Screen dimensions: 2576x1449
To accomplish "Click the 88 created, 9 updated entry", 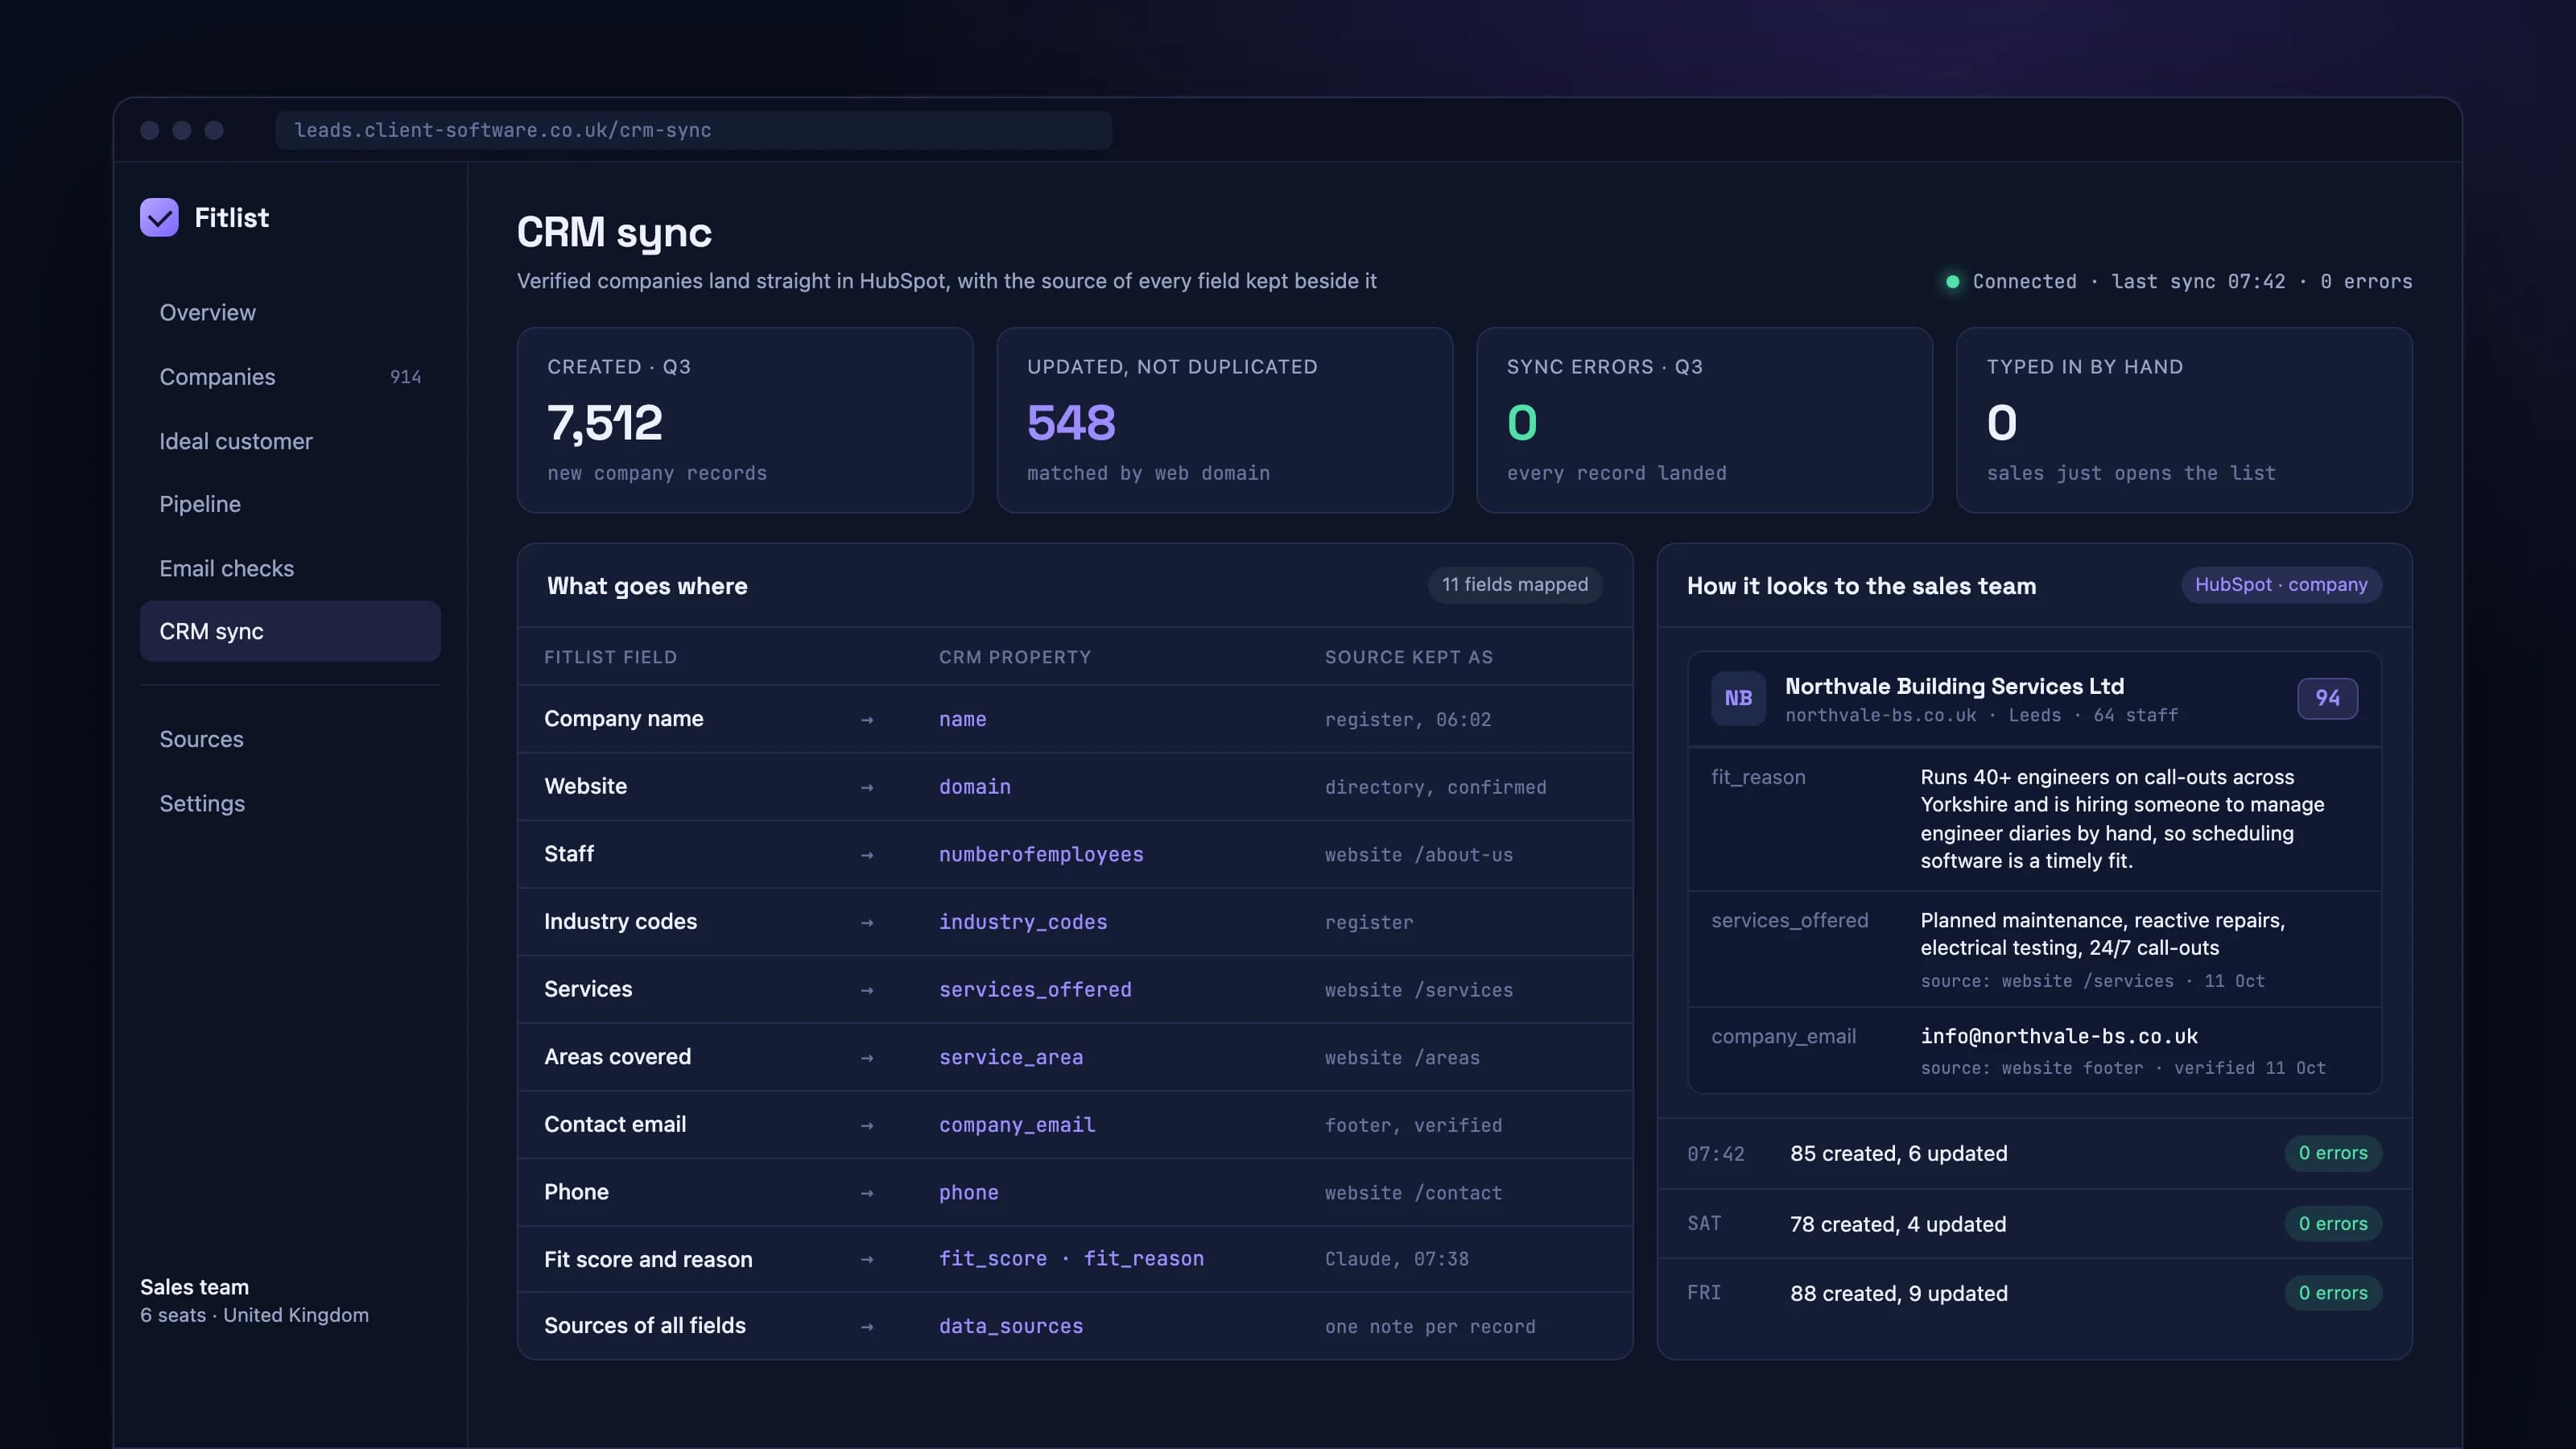I will [1898, 1293].
